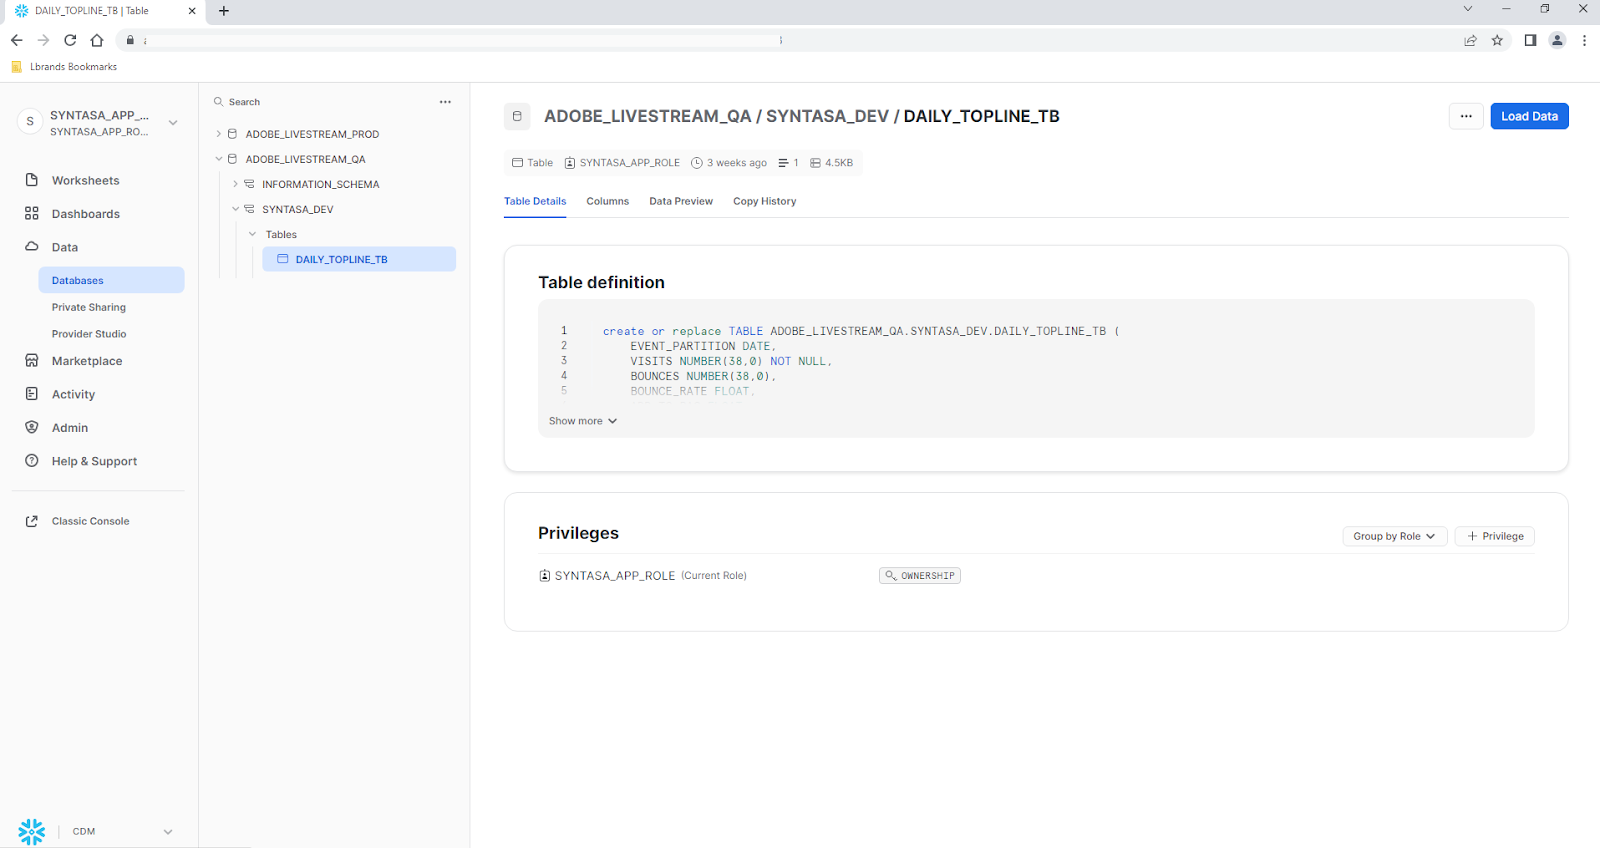Launch the Classic Console link
Screen dimensions: 1600x848
pos(90,521)
